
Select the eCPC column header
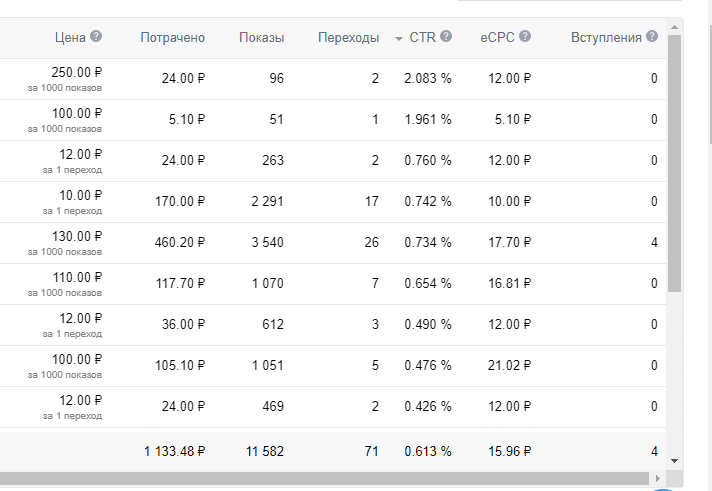(497, 38)
